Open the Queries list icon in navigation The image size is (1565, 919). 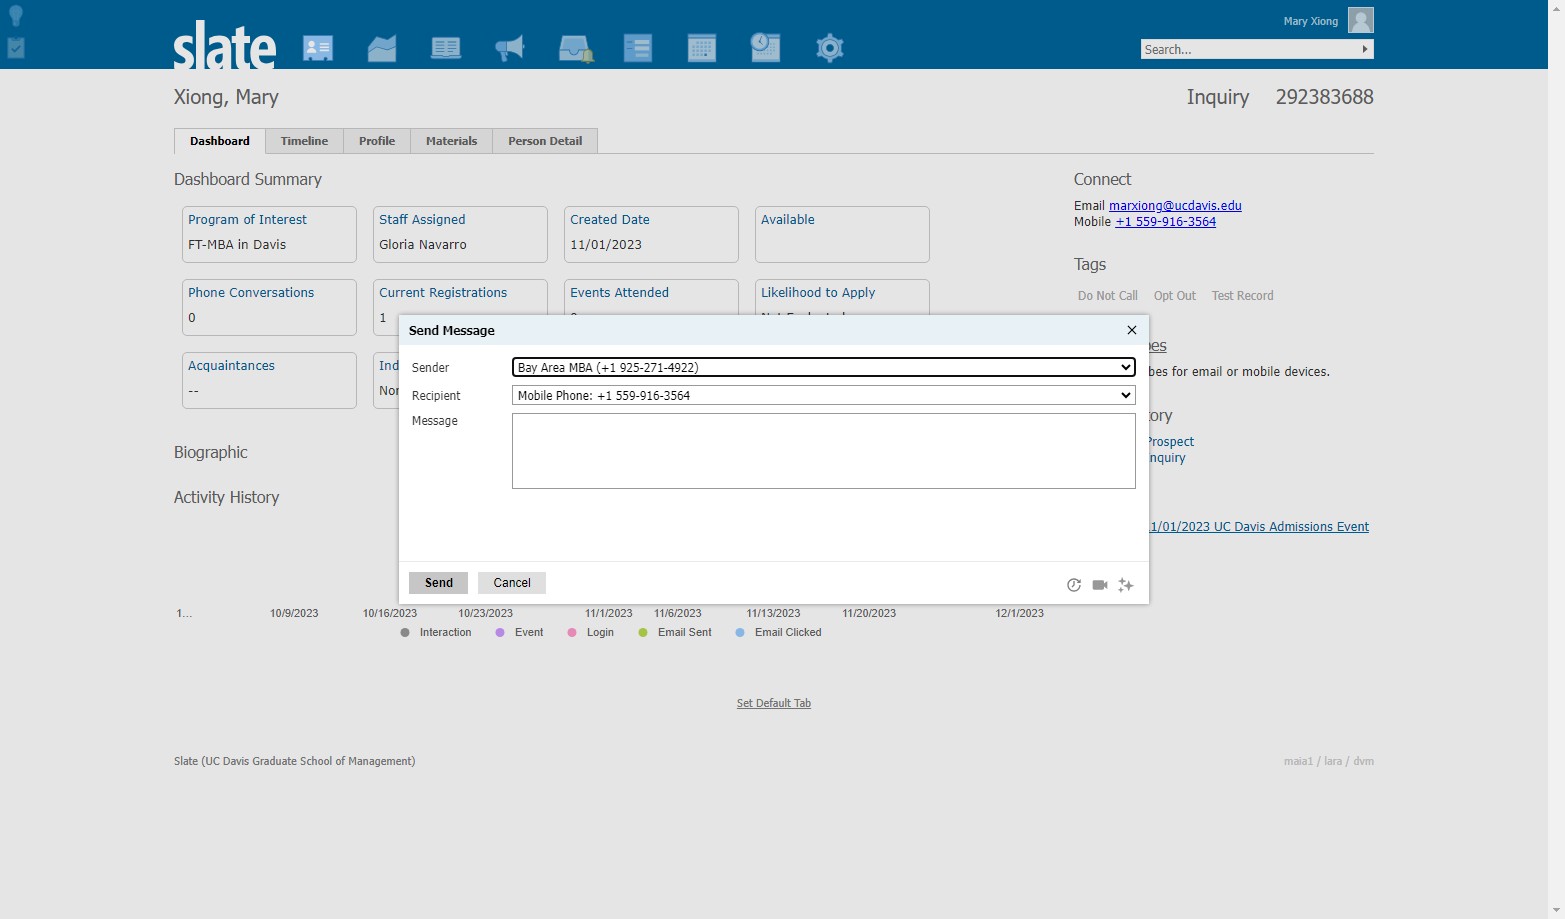click(638, 48)
